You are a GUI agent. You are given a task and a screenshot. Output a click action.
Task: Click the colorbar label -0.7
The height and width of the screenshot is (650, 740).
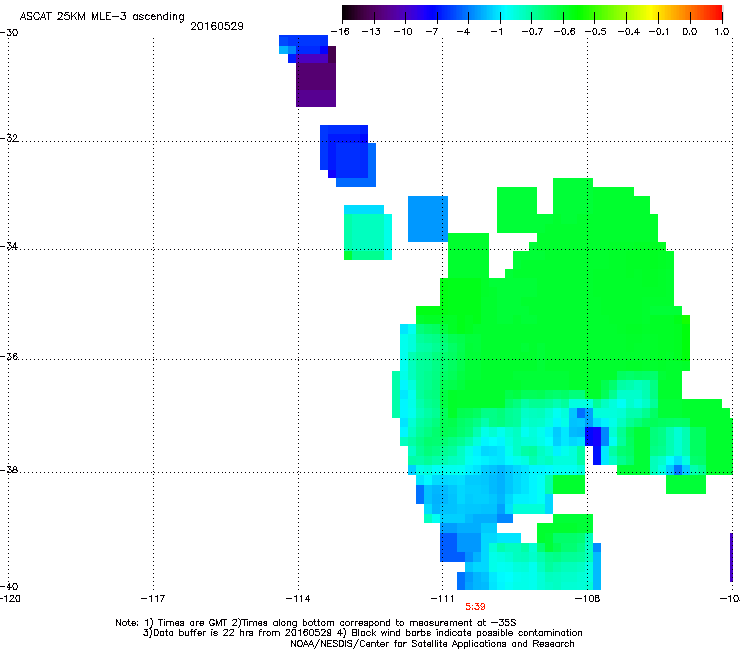(532, 32)
